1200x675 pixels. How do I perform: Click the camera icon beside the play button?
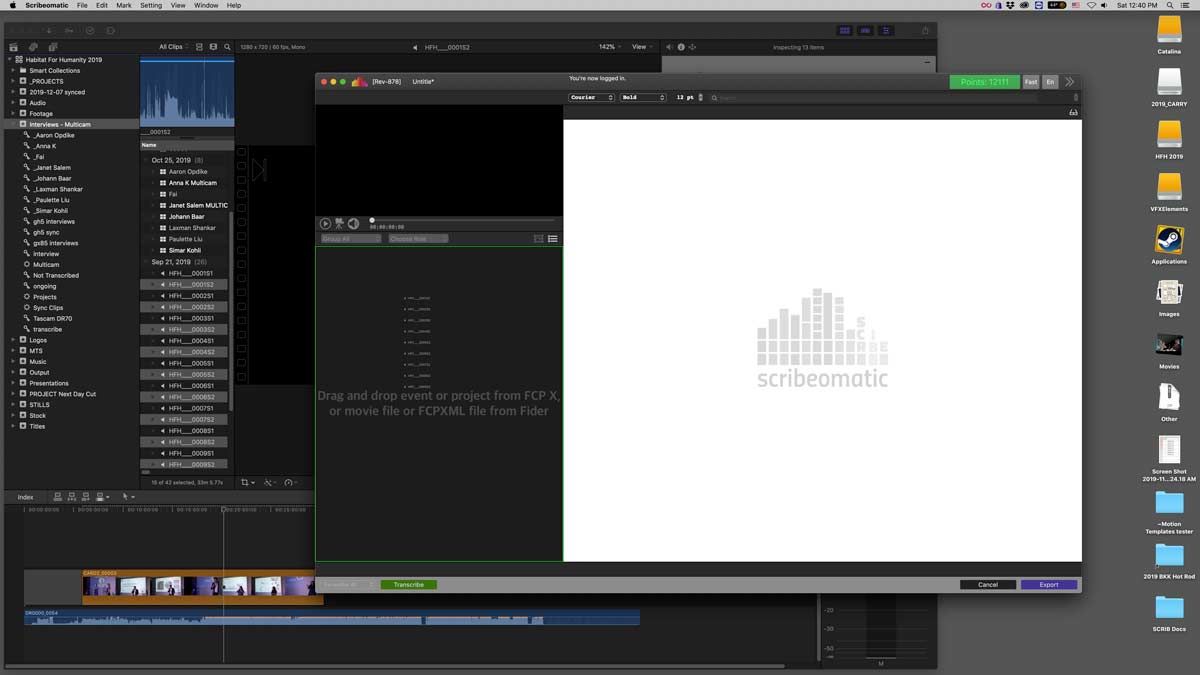[x=339, y=224]
